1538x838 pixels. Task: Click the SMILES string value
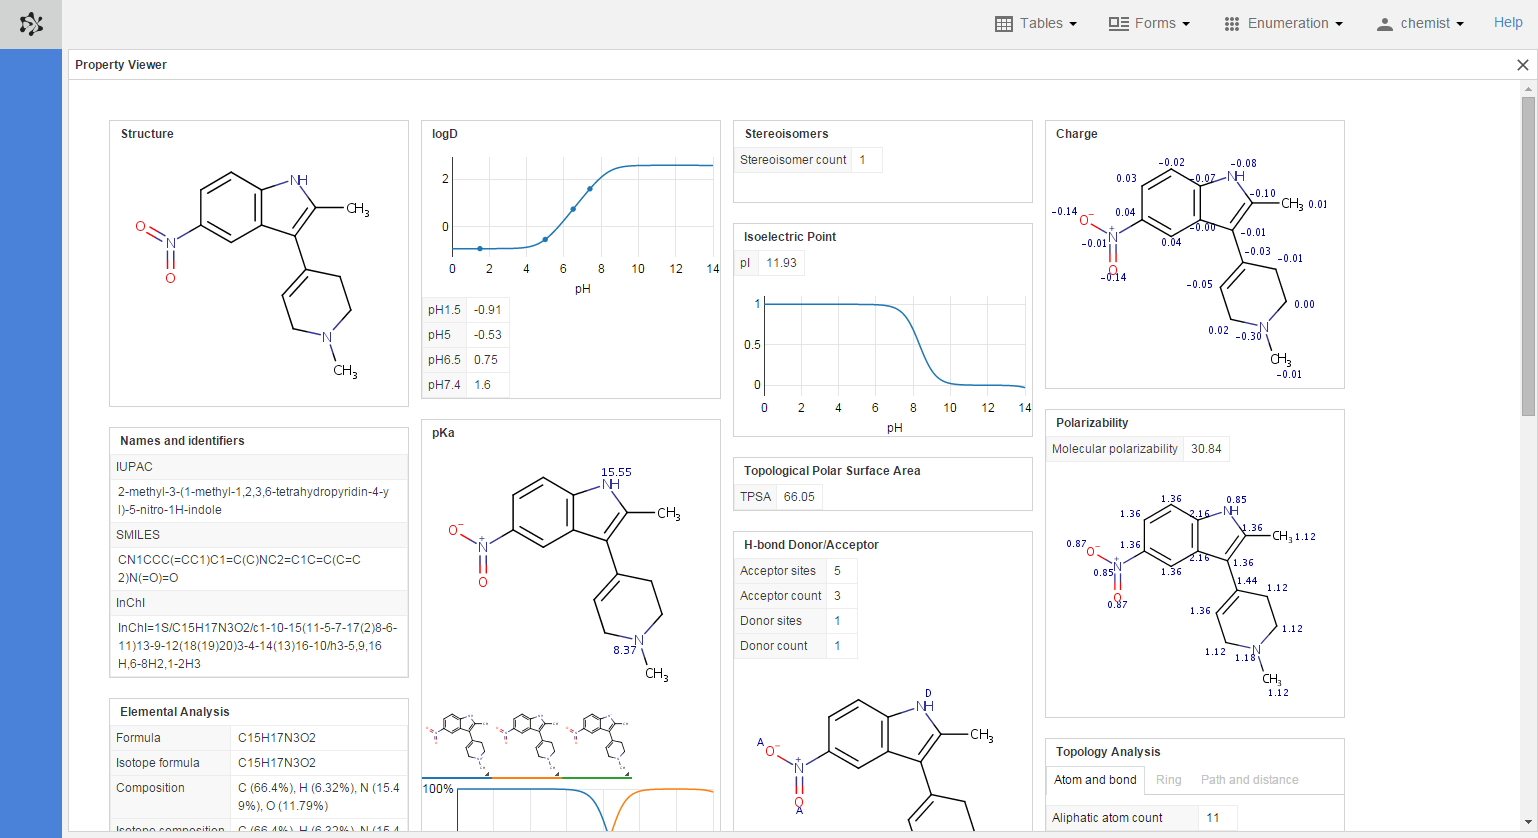239,569
